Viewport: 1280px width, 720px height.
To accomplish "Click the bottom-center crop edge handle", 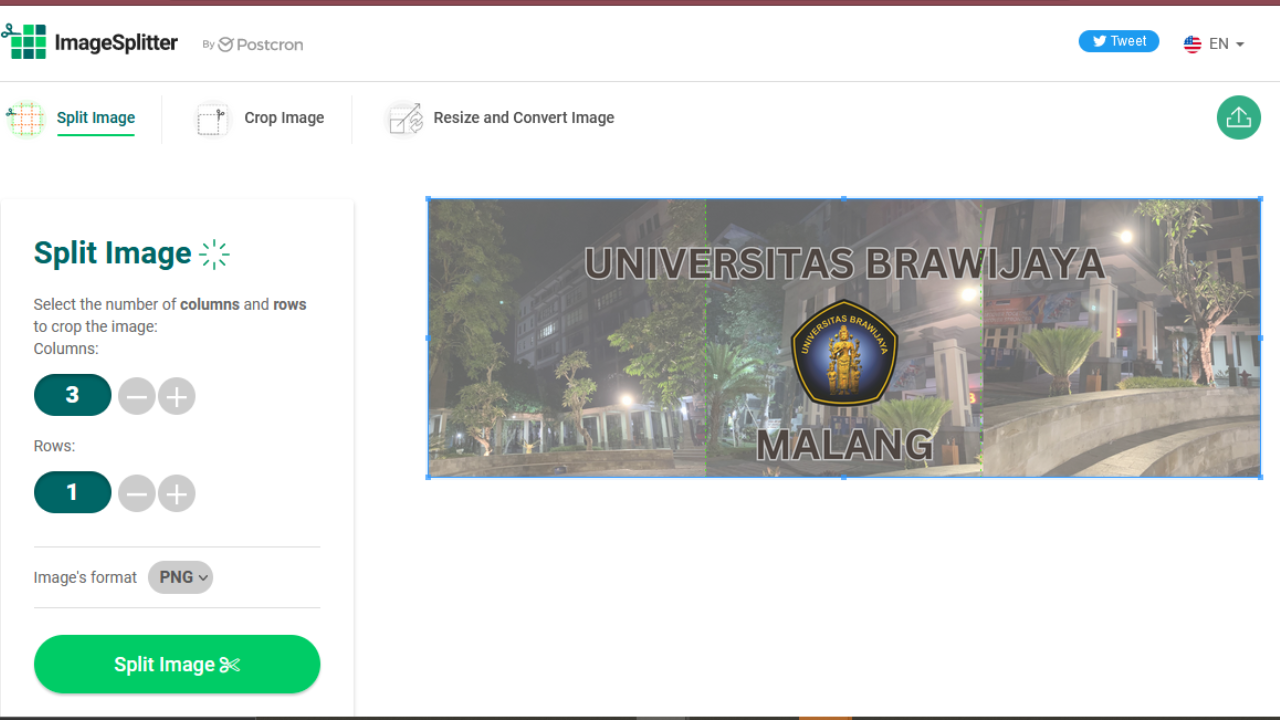I will point(844,477).
